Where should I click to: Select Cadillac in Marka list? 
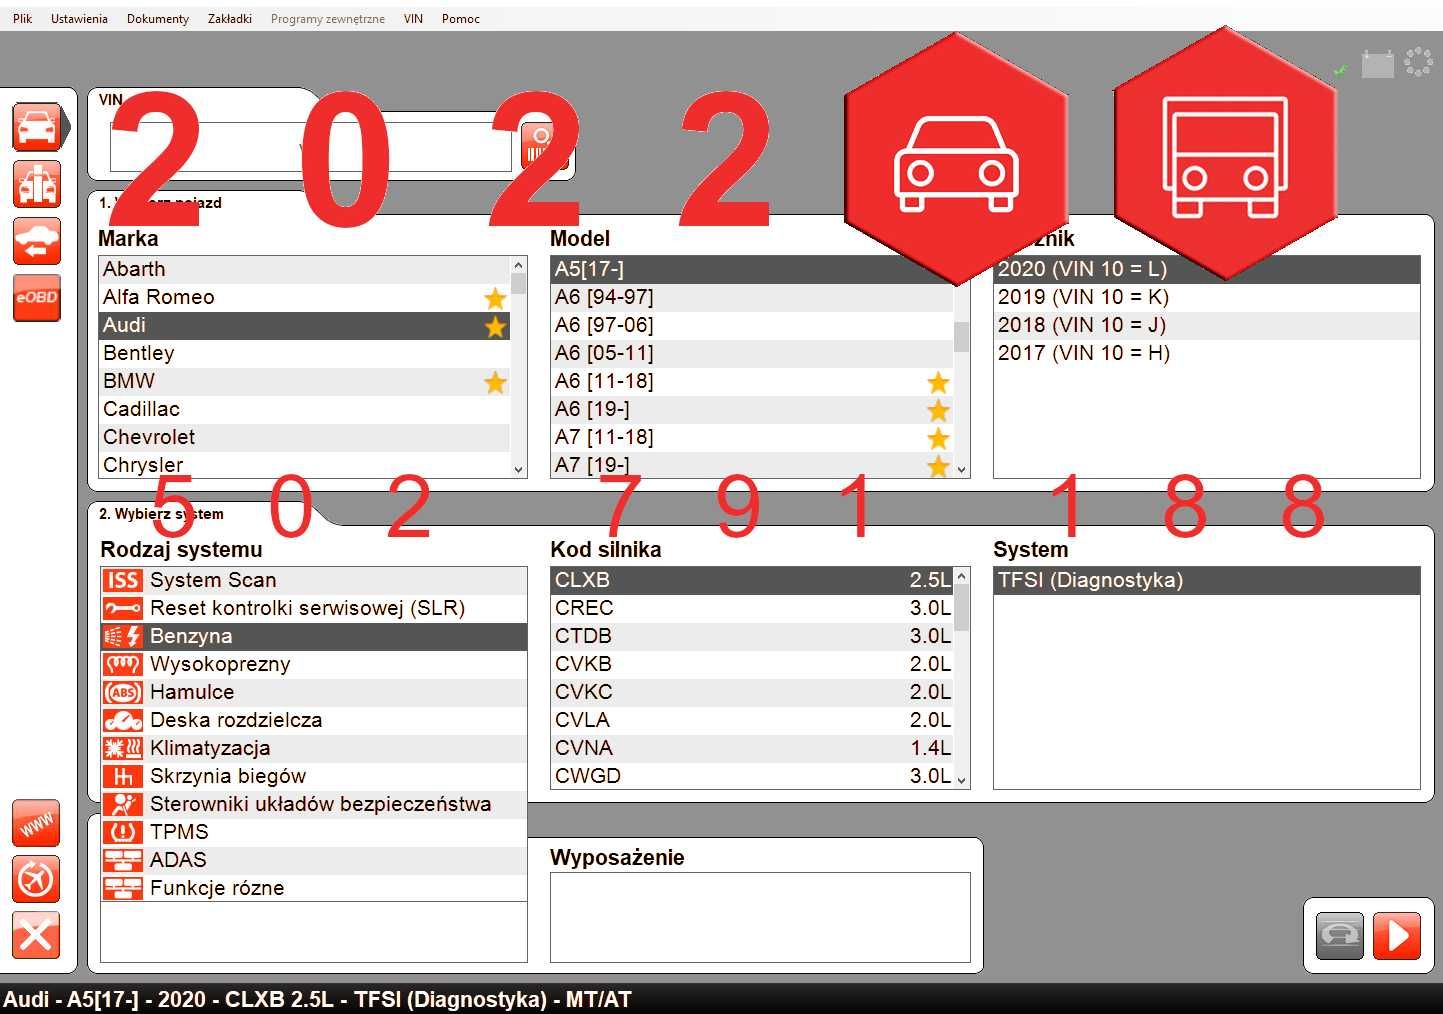[x=305, y=409]
